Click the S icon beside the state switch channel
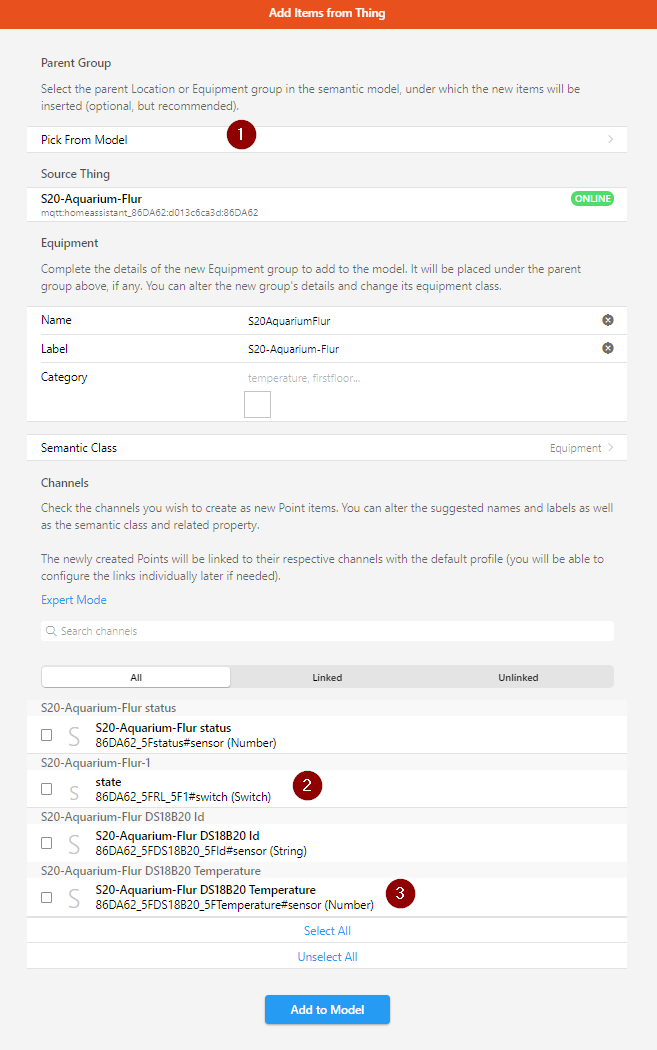 (73, 792)
